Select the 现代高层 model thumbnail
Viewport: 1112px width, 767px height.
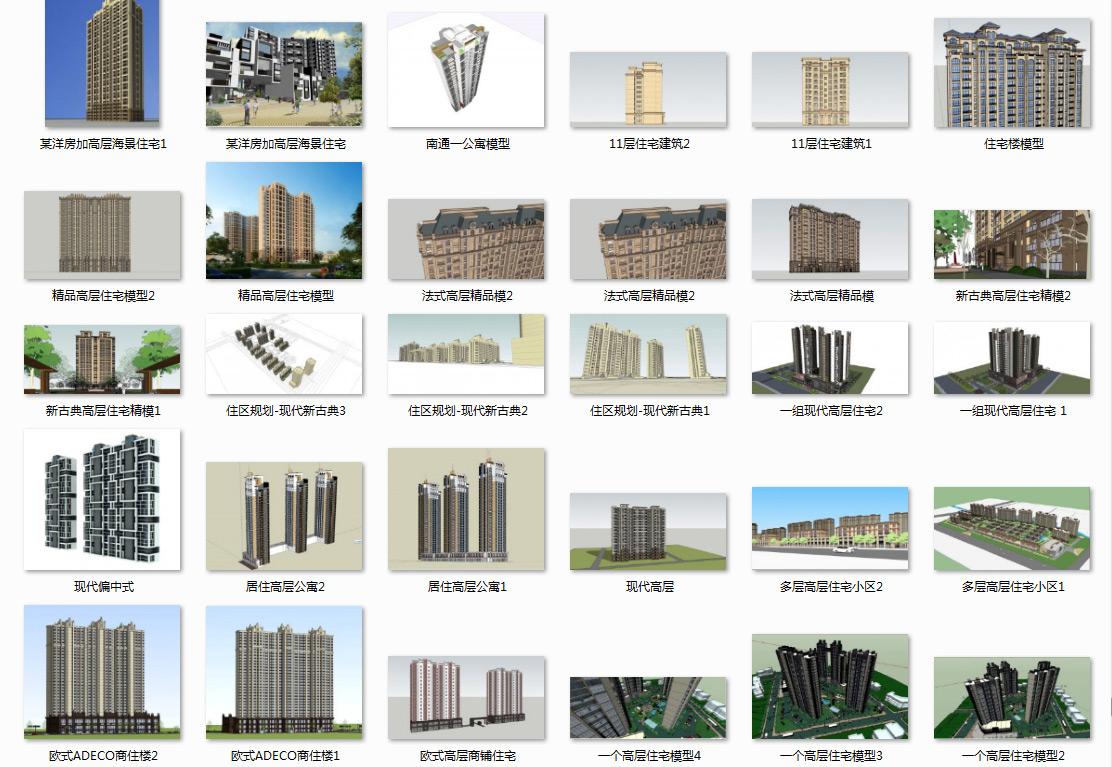coord(648,532)
